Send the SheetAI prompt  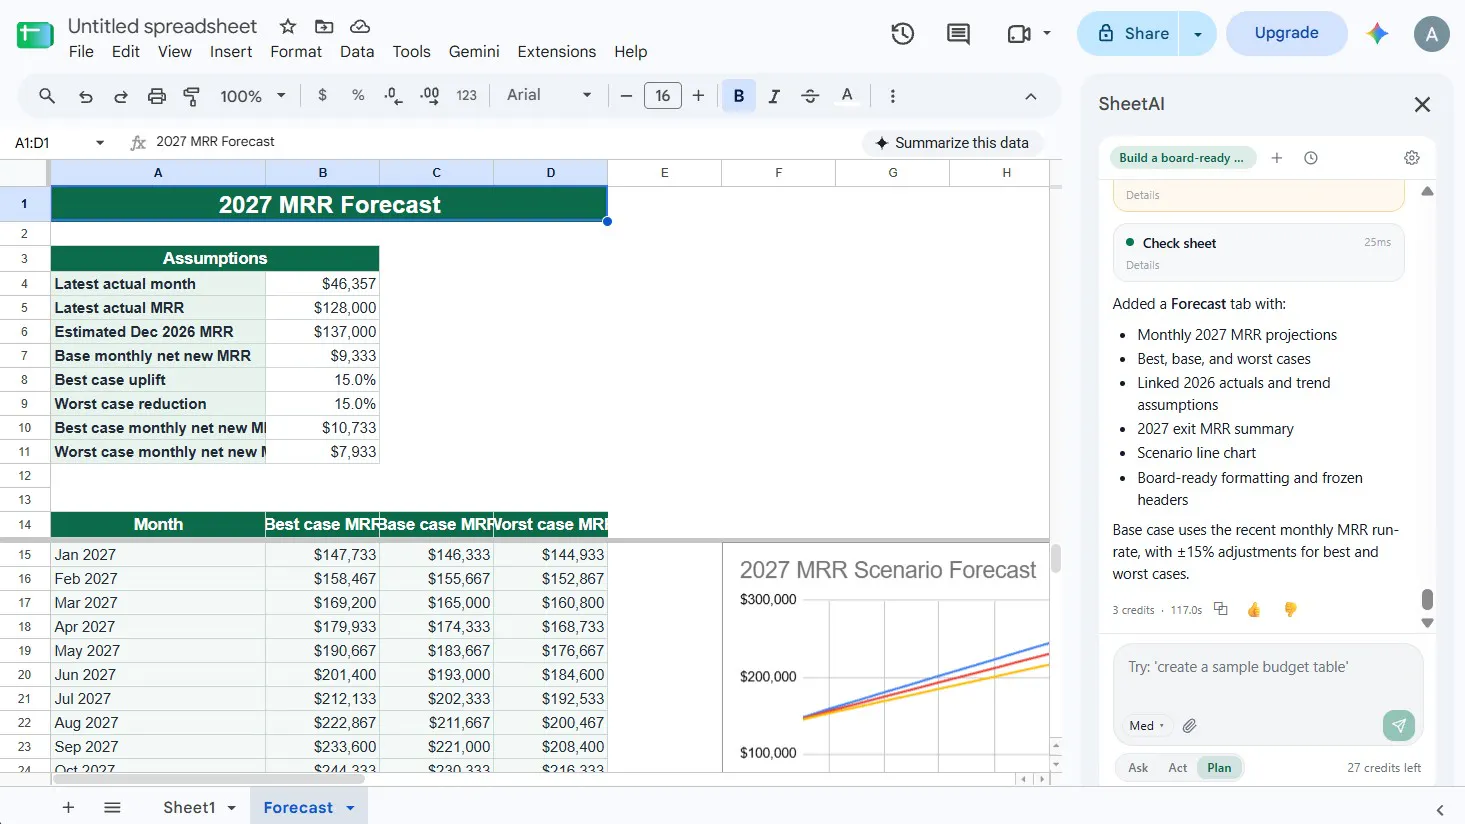click(x=1399, y=726)
